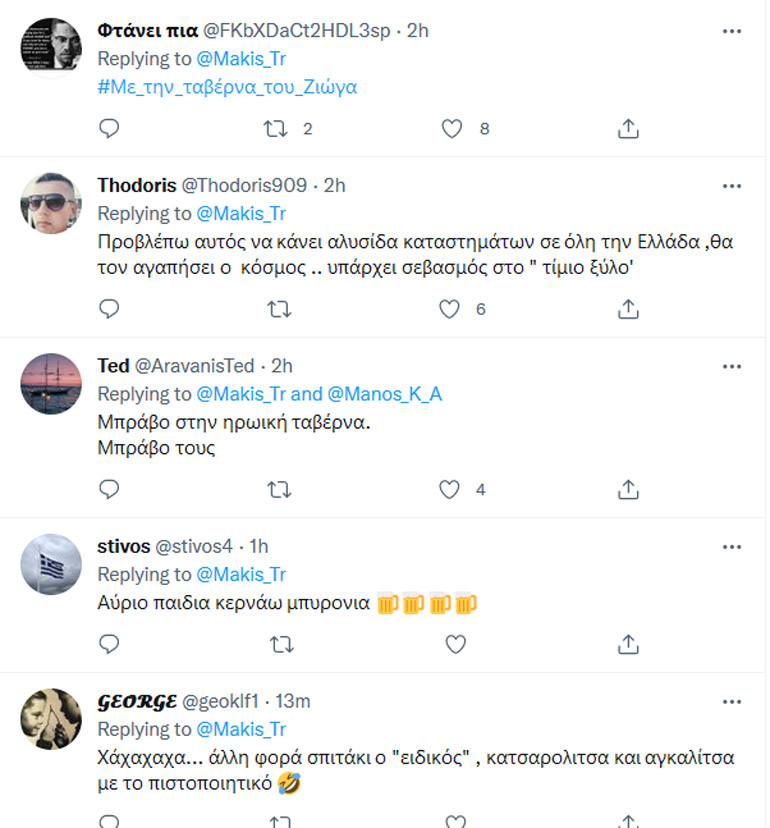This screenshot has width=770, height=828.
Task: Open the #Με_την_ταβέρνα_του_Ζιώγα hashtag
Action: tap(227, 87)
